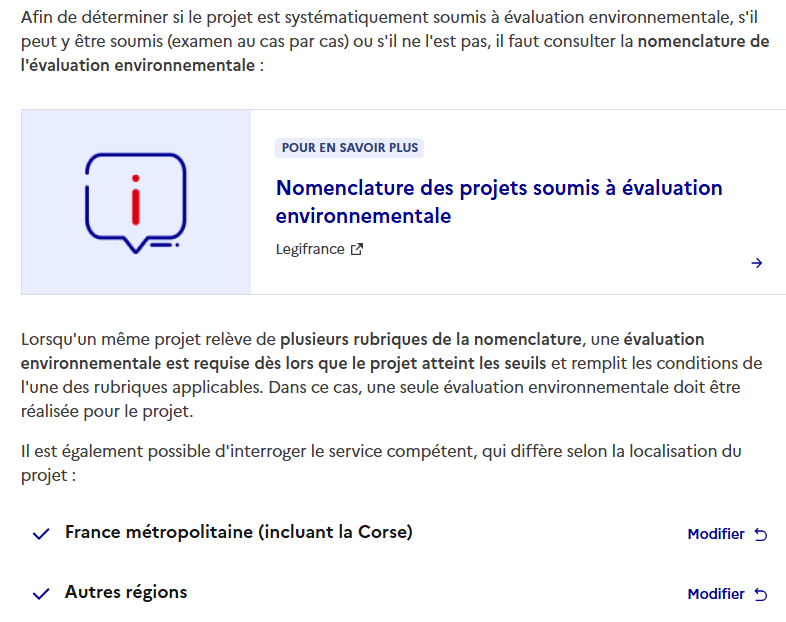The image size is (786, 622).
Task: Click the word 'environnementale' in the card title
Action: (x=363, y=216)
